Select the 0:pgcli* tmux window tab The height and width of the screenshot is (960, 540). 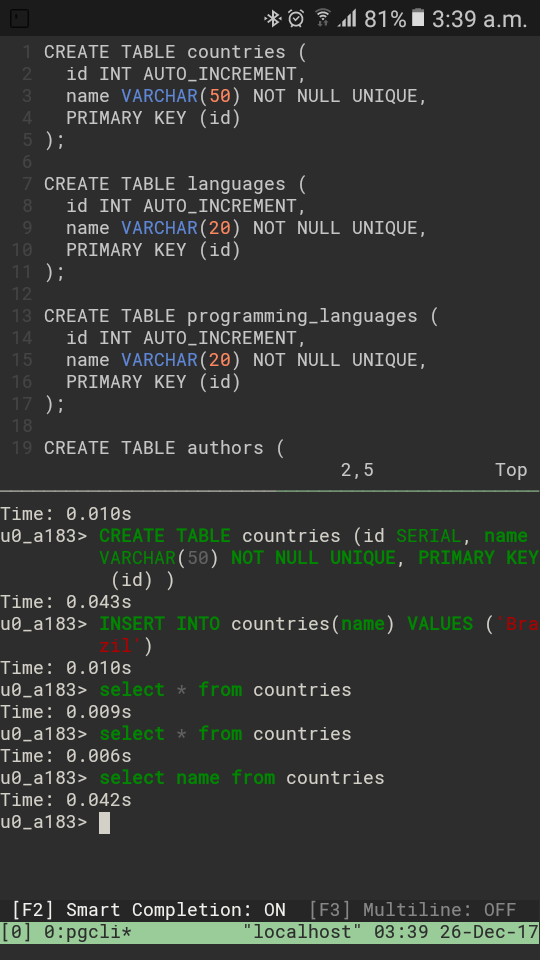pyautogui.click(x=88, y=932)
